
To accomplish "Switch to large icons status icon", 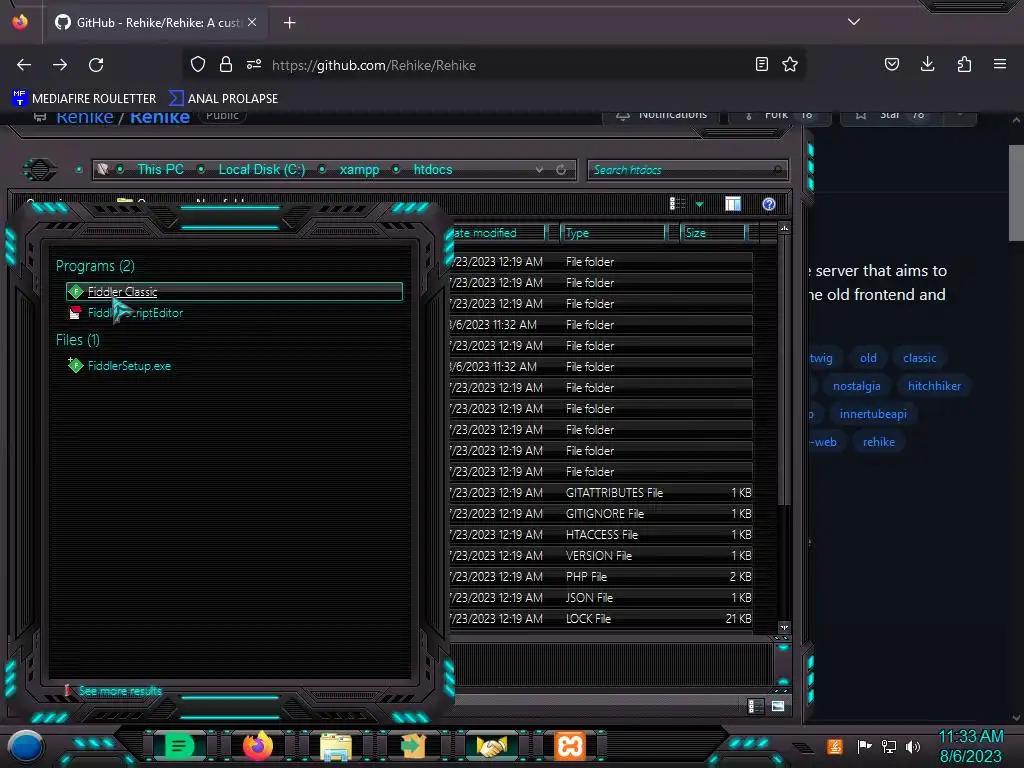I will pyautogui.click(x=778, y=706).
